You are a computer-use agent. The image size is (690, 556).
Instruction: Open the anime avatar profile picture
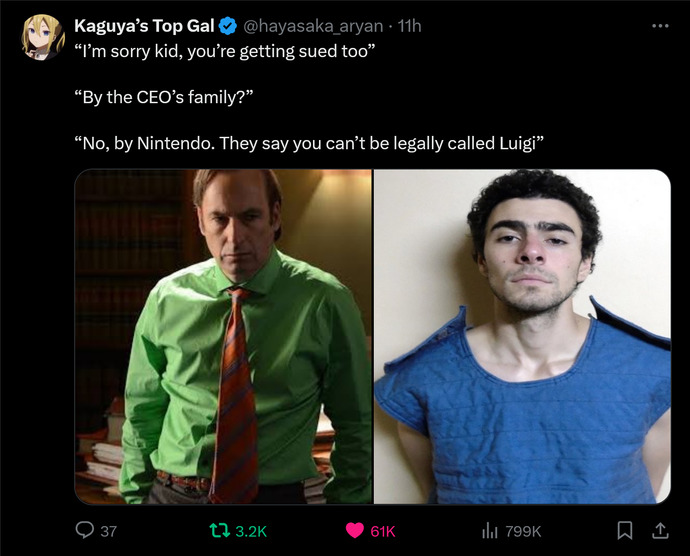click(x=43, y=37)
